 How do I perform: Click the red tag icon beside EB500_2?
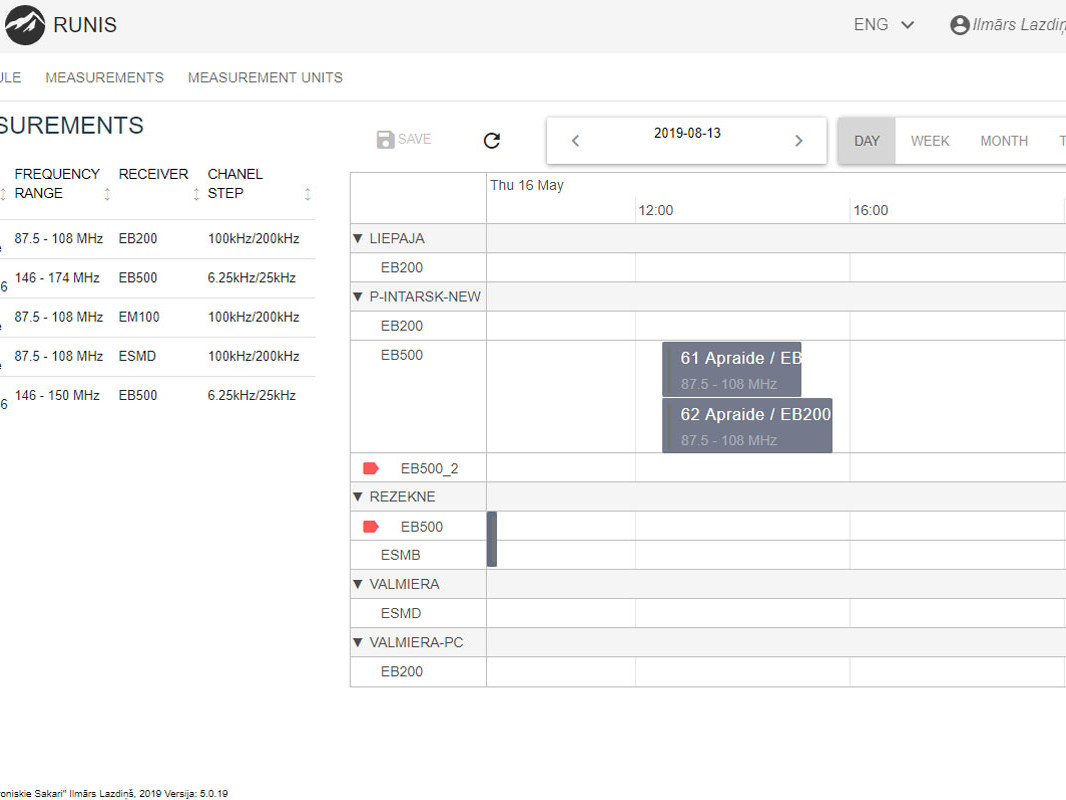coord(371,468)
